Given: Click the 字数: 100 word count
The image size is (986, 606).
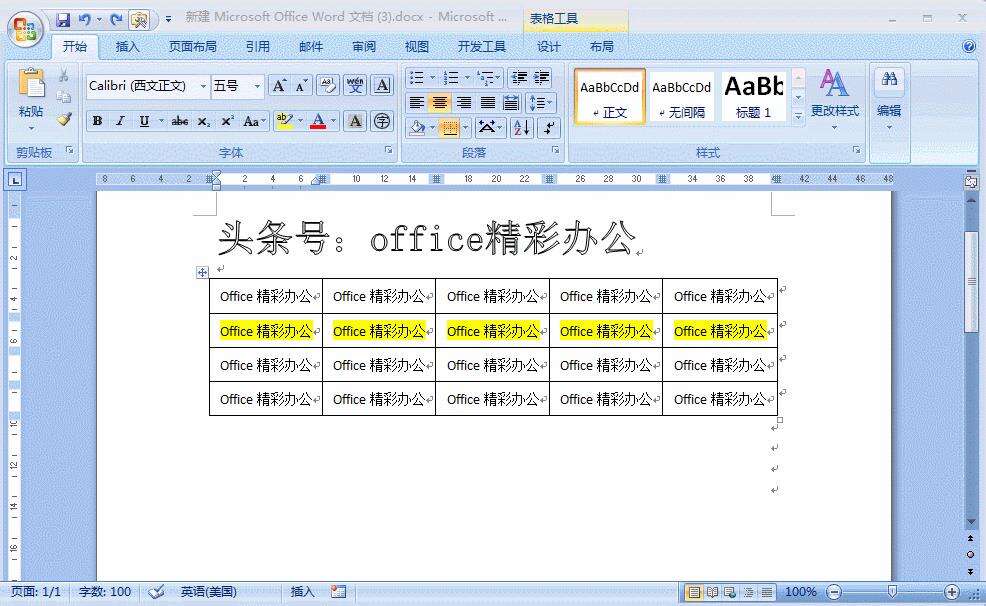Looking at the screenshot, I should tap(105, 592).
